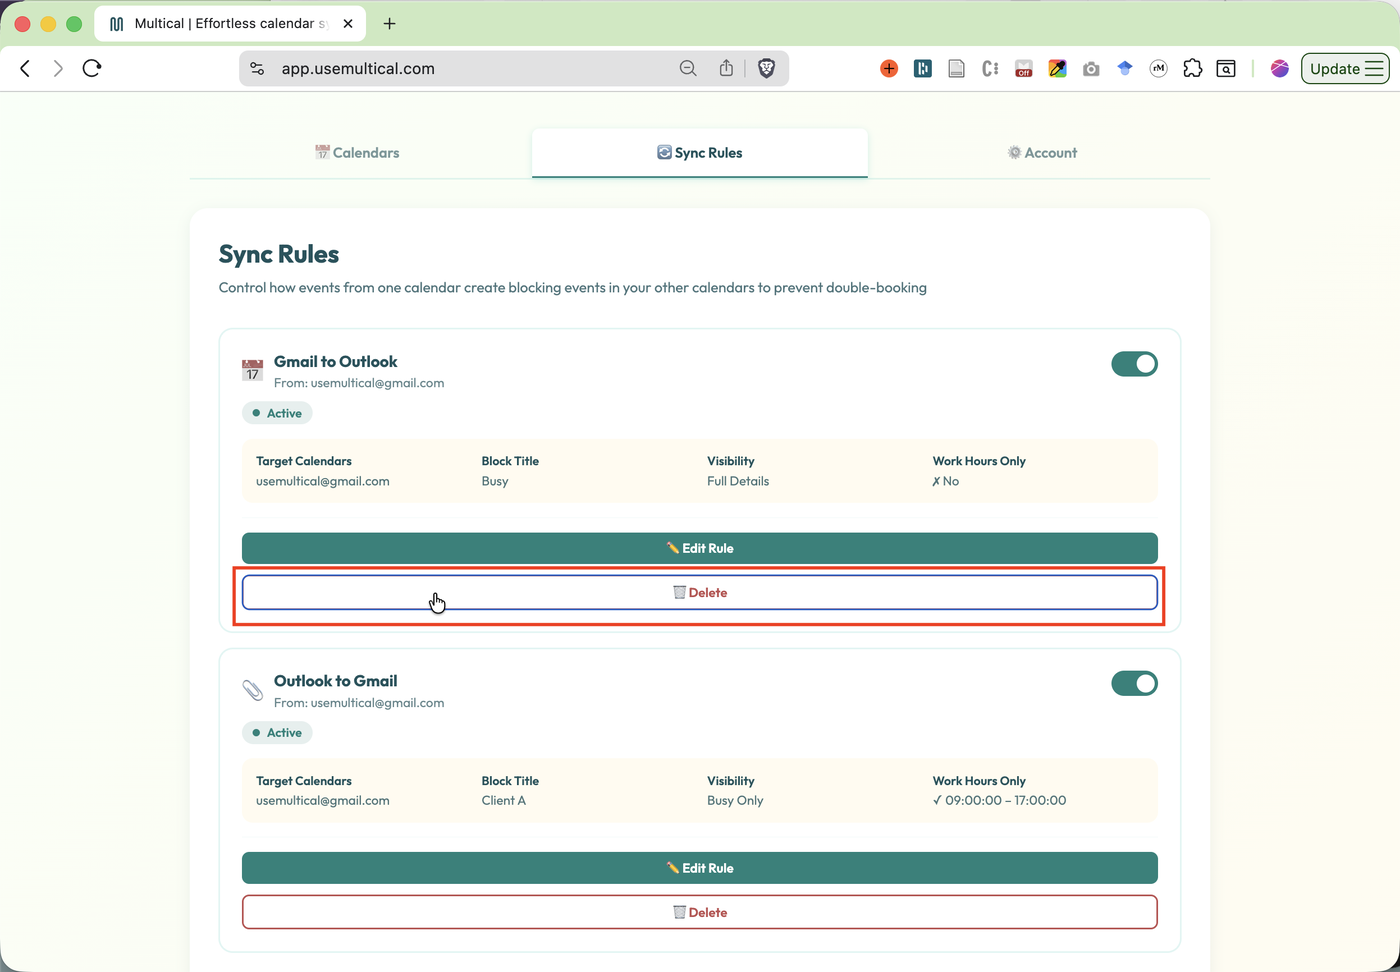Switch to the Calendars tab

pos(357,153)
